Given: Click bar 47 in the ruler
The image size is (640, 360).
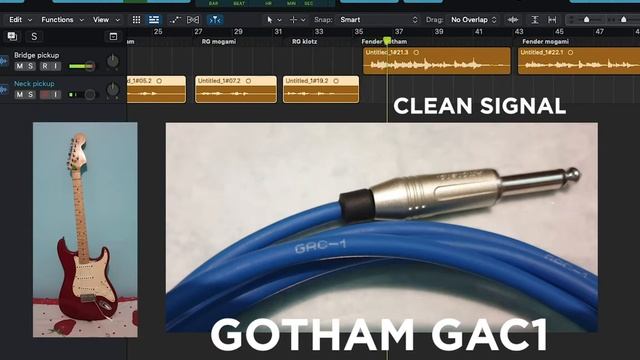Looking at the screenshot, I should [599, 31].
